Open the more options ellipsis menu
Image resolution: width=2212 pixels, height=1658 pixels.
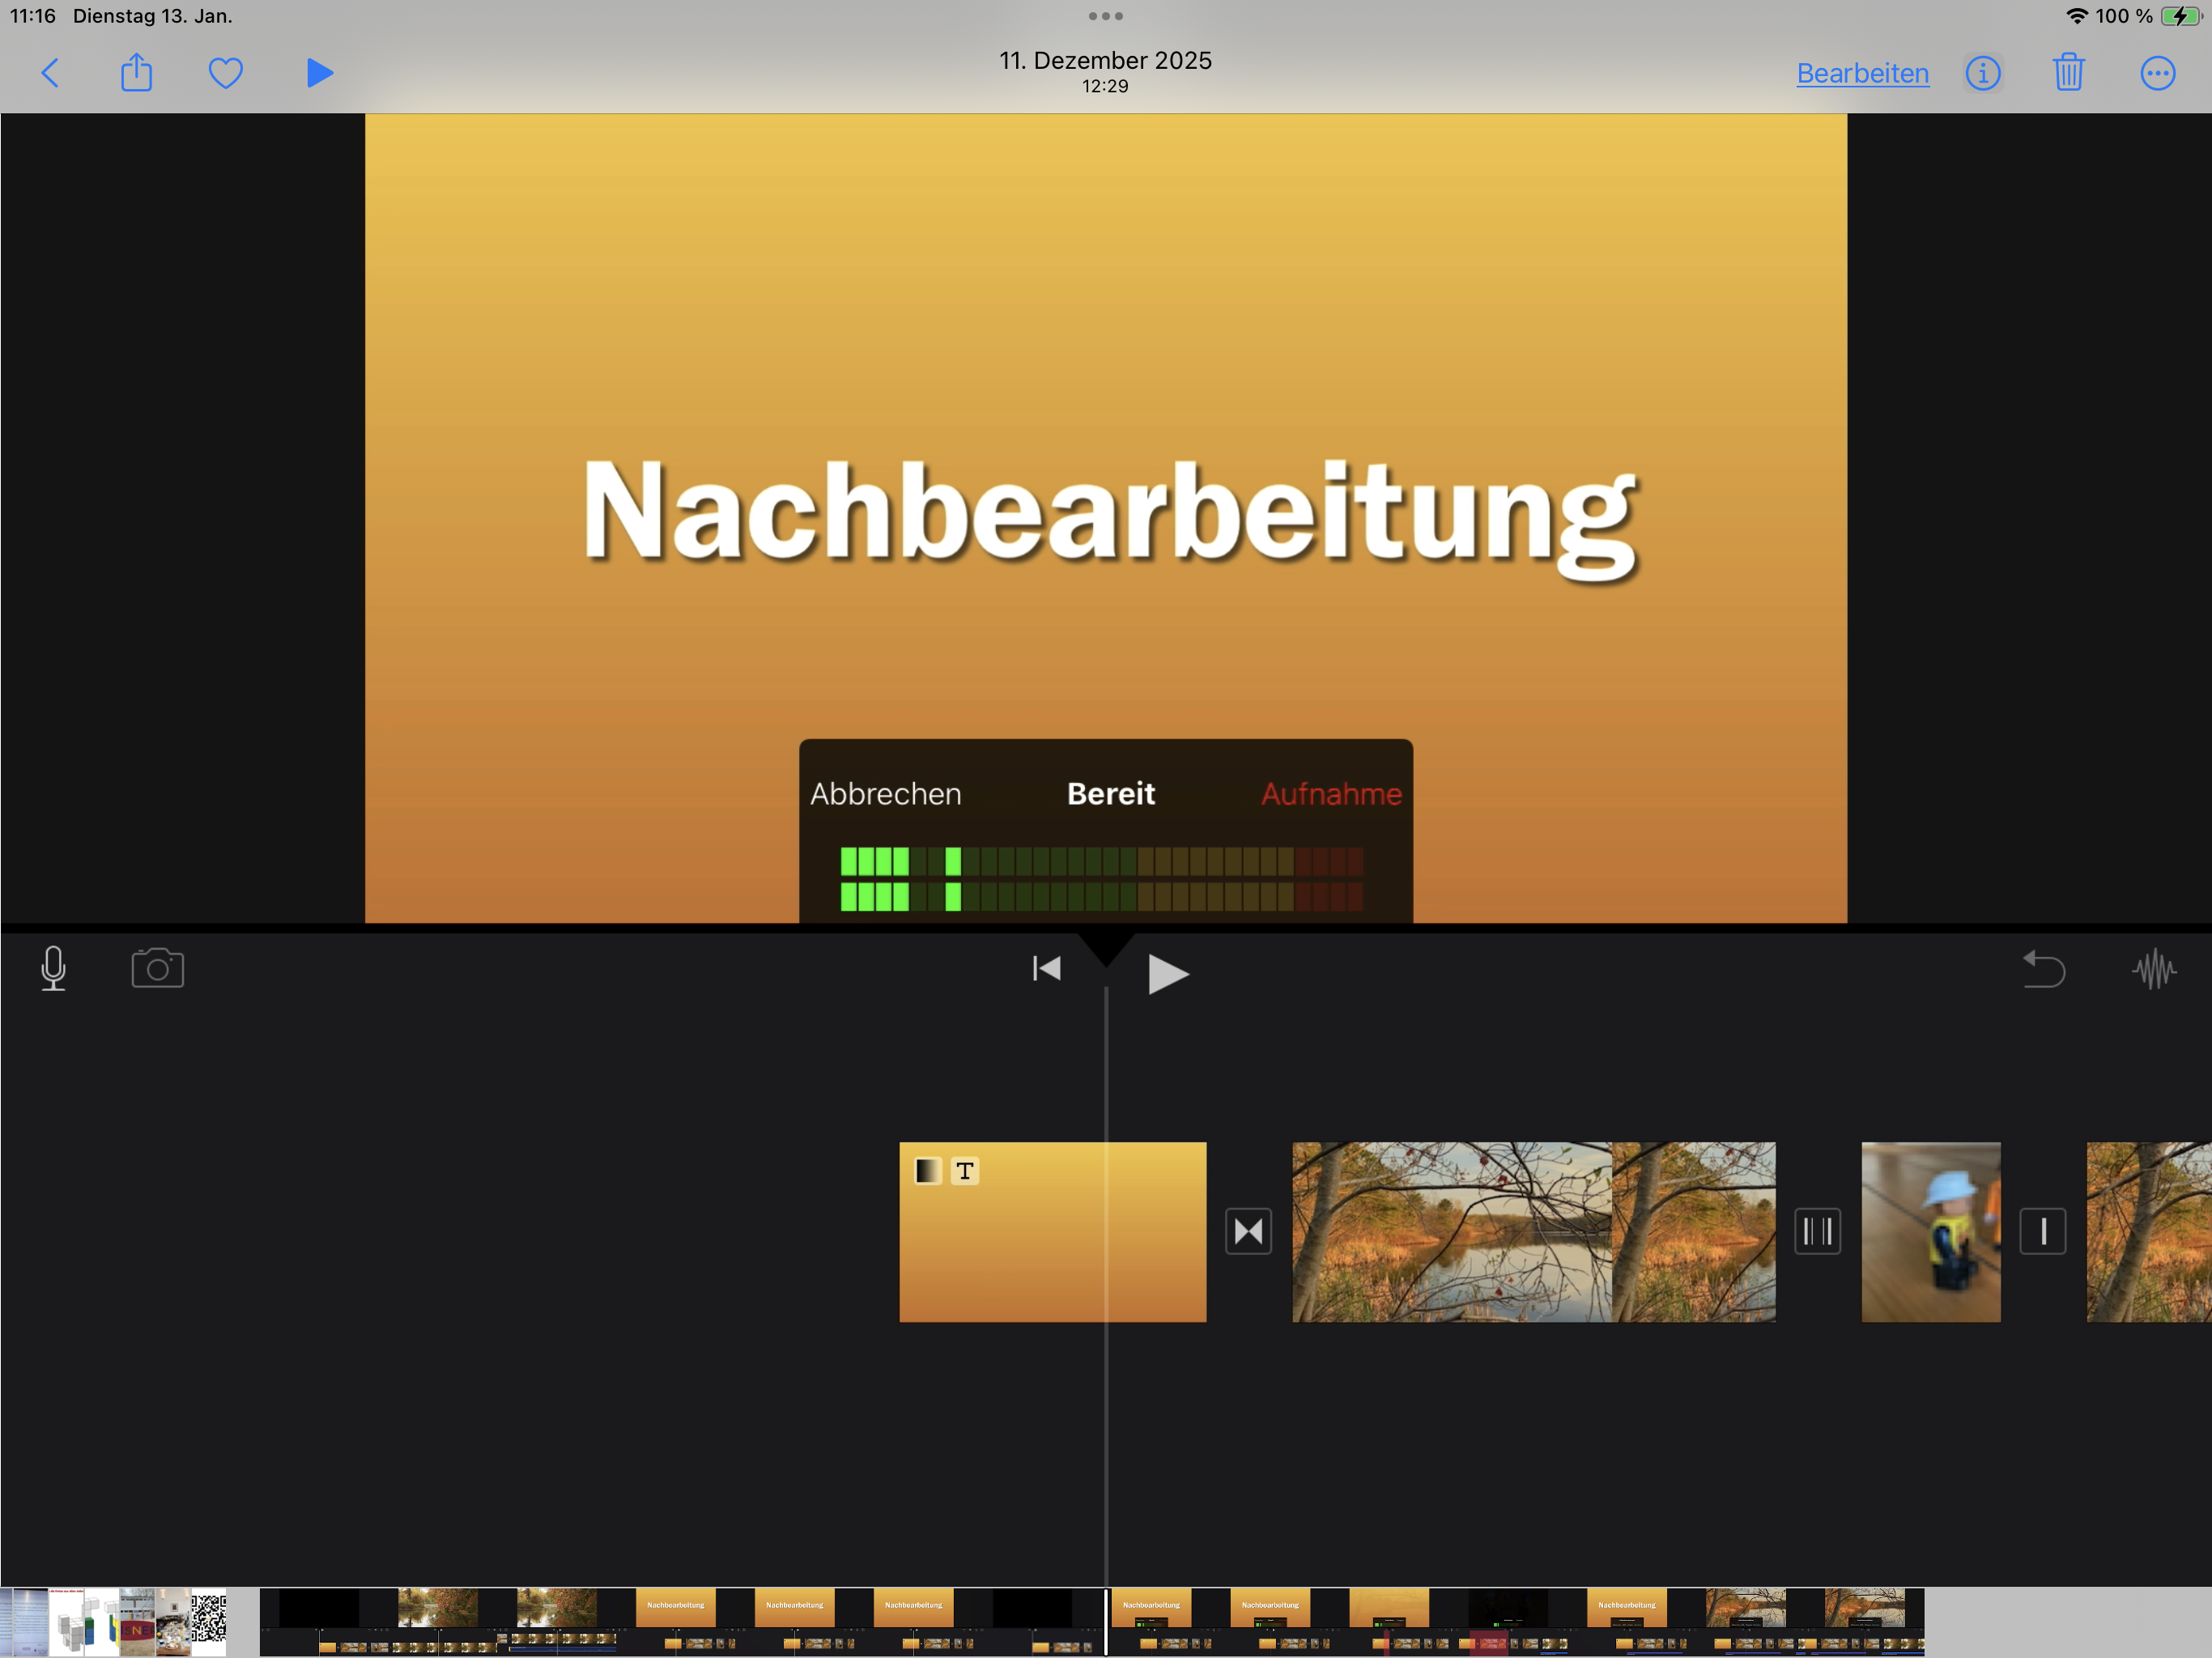coord(2157,72)
